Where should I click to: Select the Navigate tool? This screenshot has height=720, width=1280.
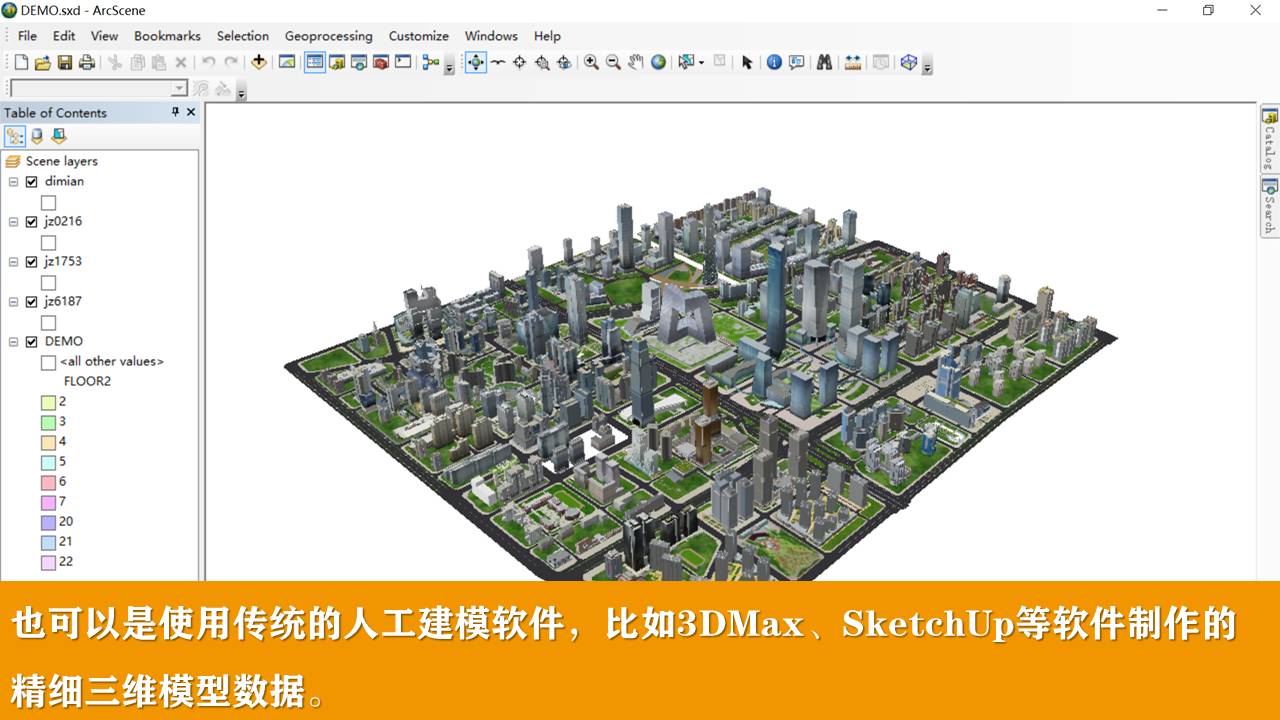tap(476, 62)
